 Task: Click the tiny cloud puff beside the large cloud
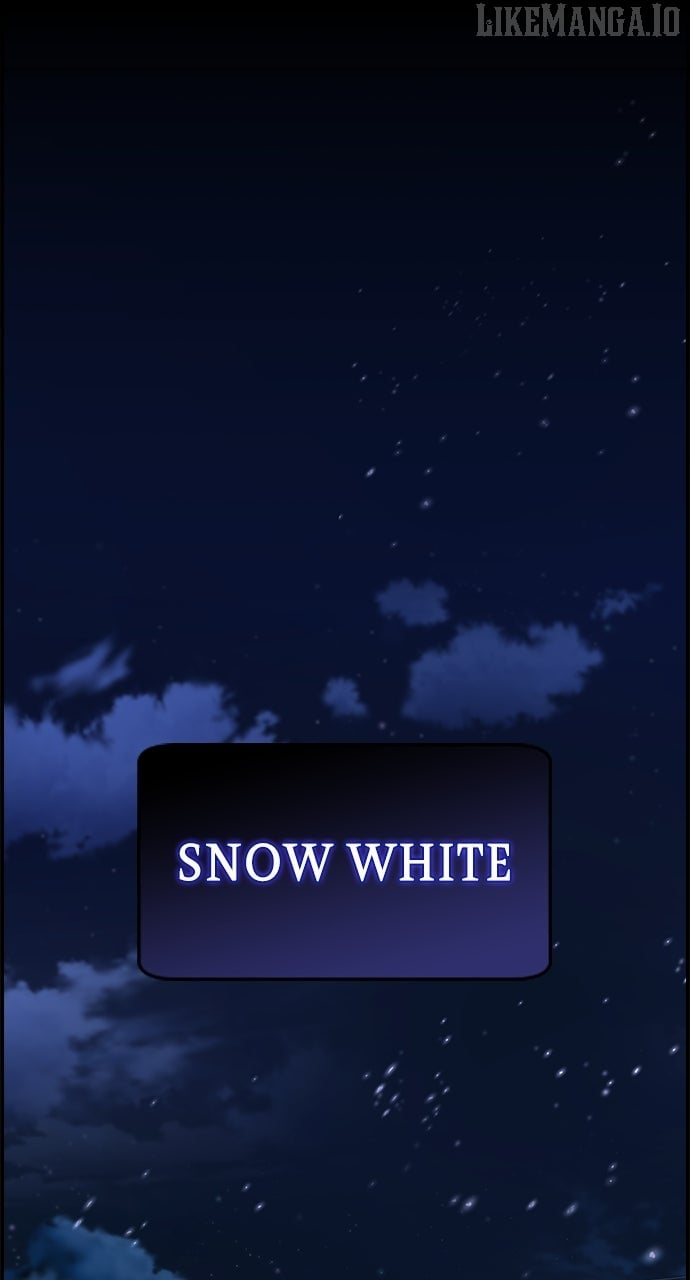[x=344, y=696]
